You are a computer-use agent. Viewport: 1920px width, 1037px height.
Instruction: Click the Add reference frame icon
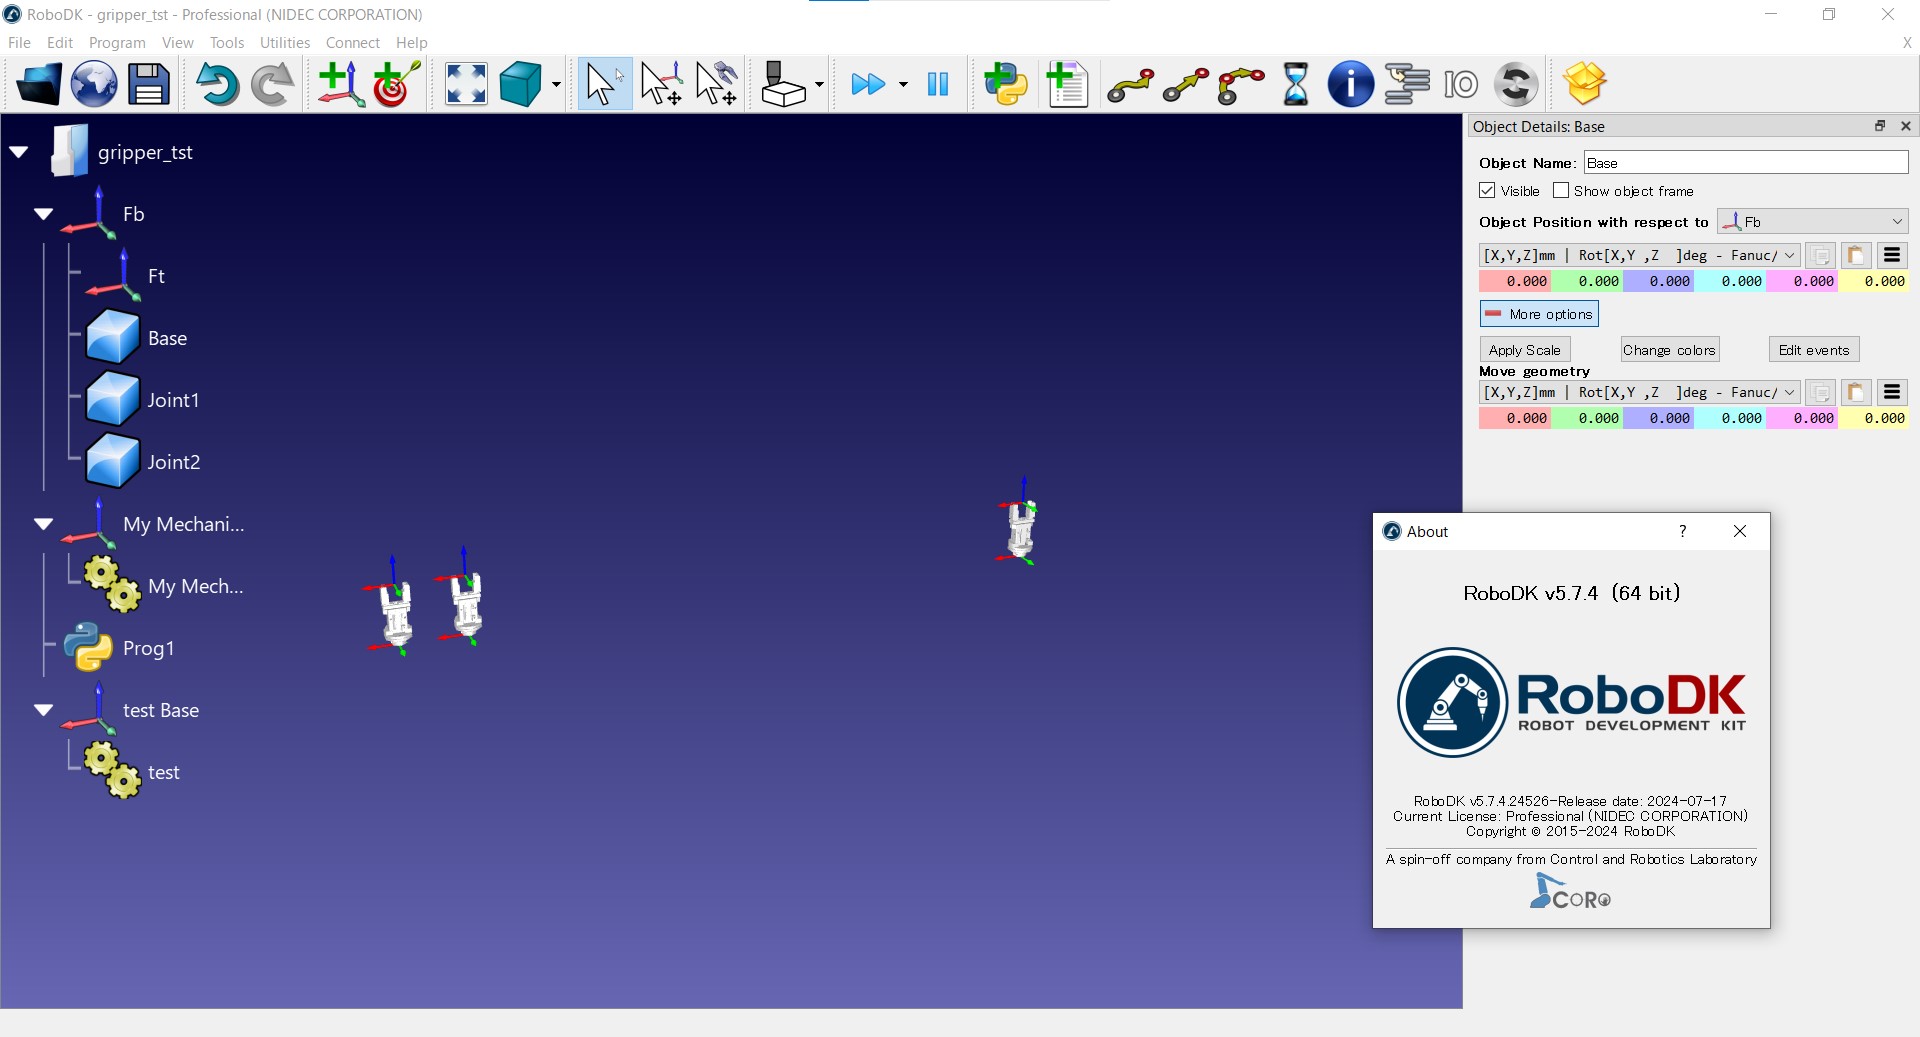(x=340, y=85)
